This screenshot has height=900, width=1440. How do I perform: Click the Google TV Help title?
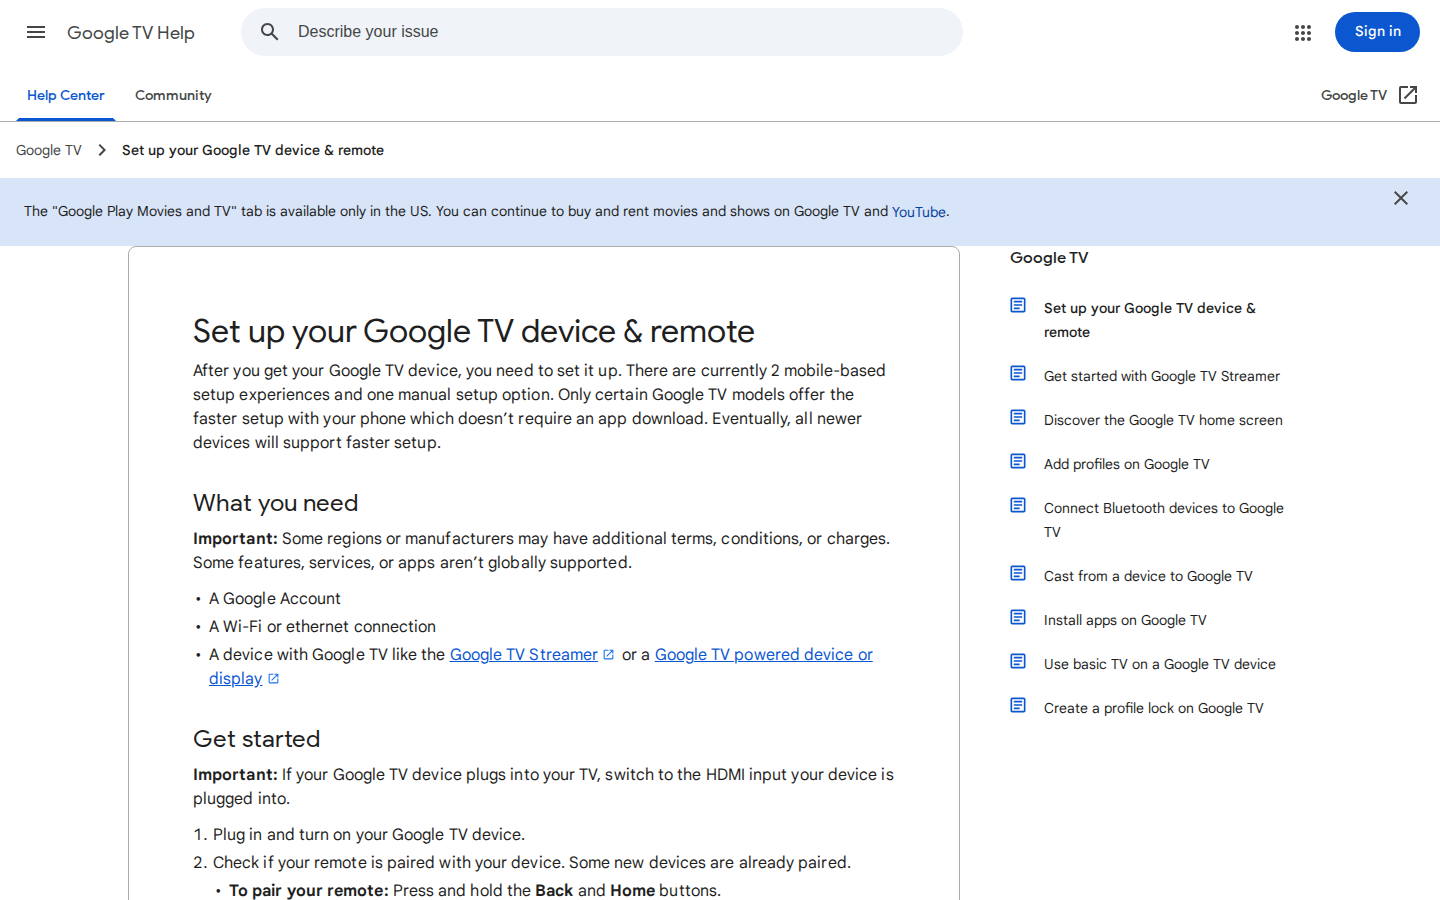point(131,33)
